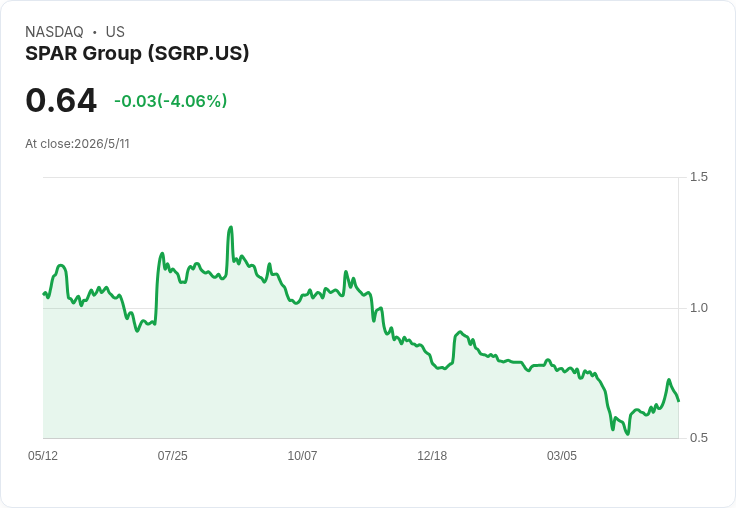This screenshot has width=736, height=508.
Task: Click the lowest dip of the price line
Action: click(x=628, y=434)
